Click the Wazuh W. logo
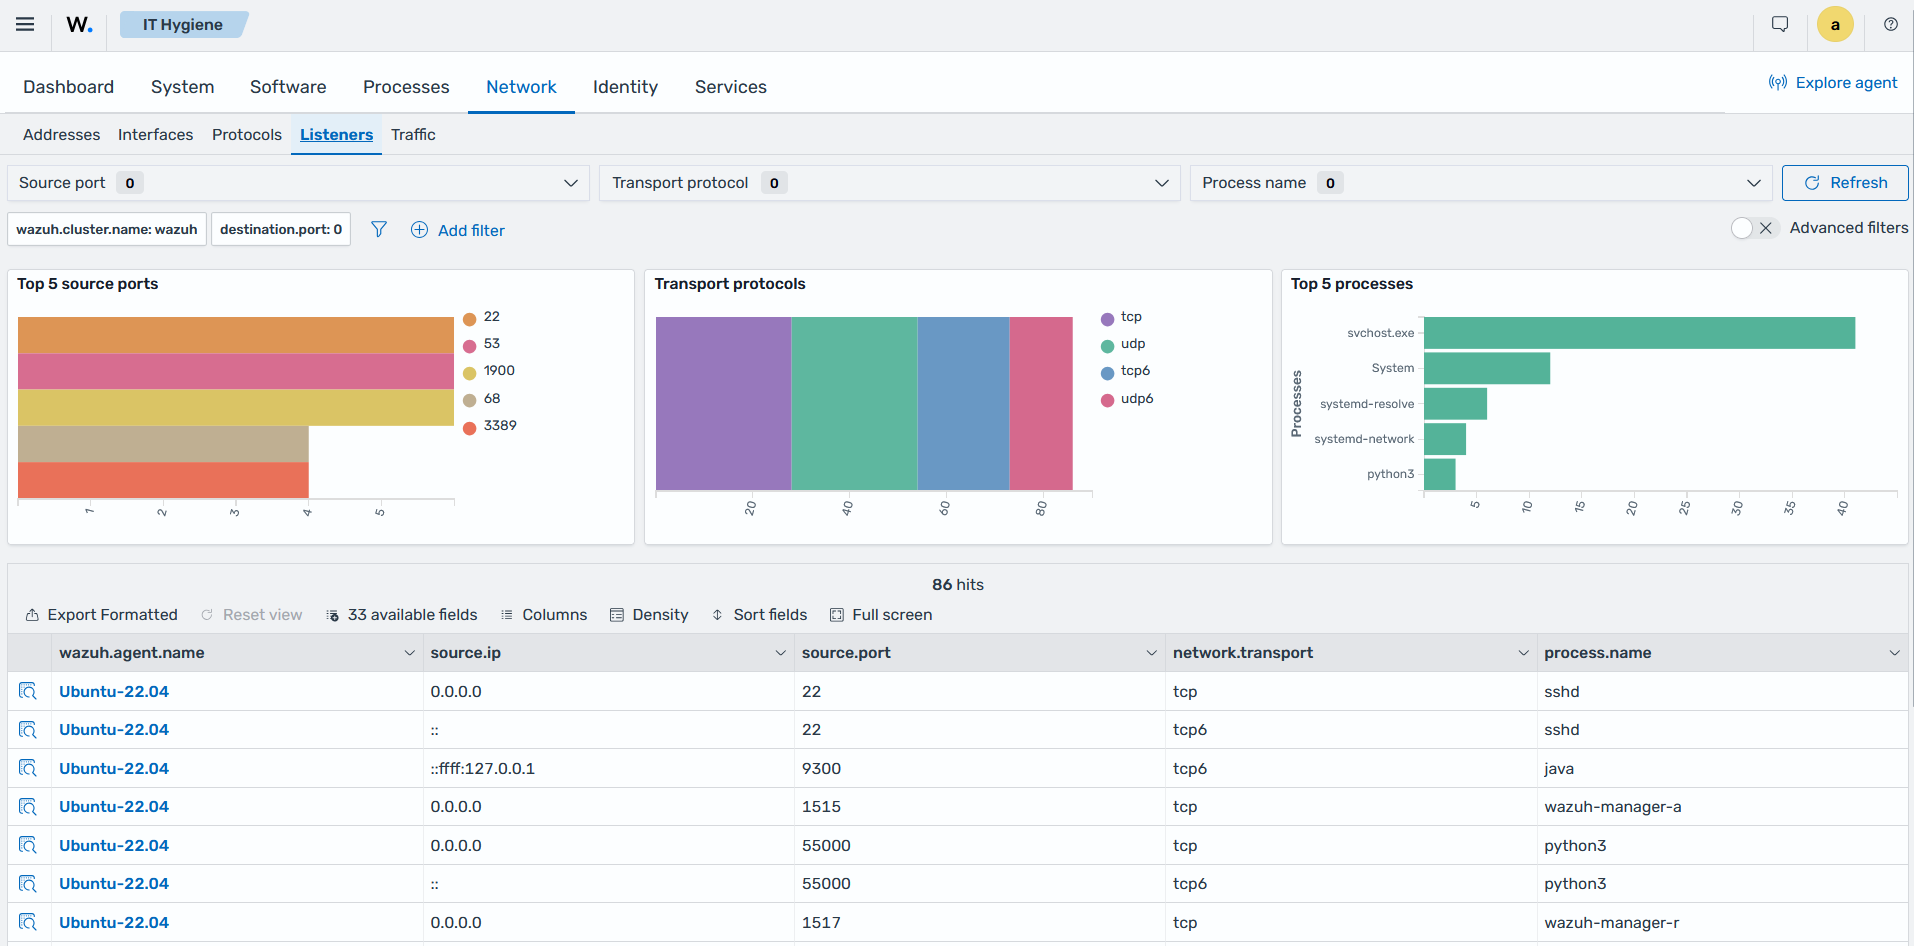 point(80,25)
